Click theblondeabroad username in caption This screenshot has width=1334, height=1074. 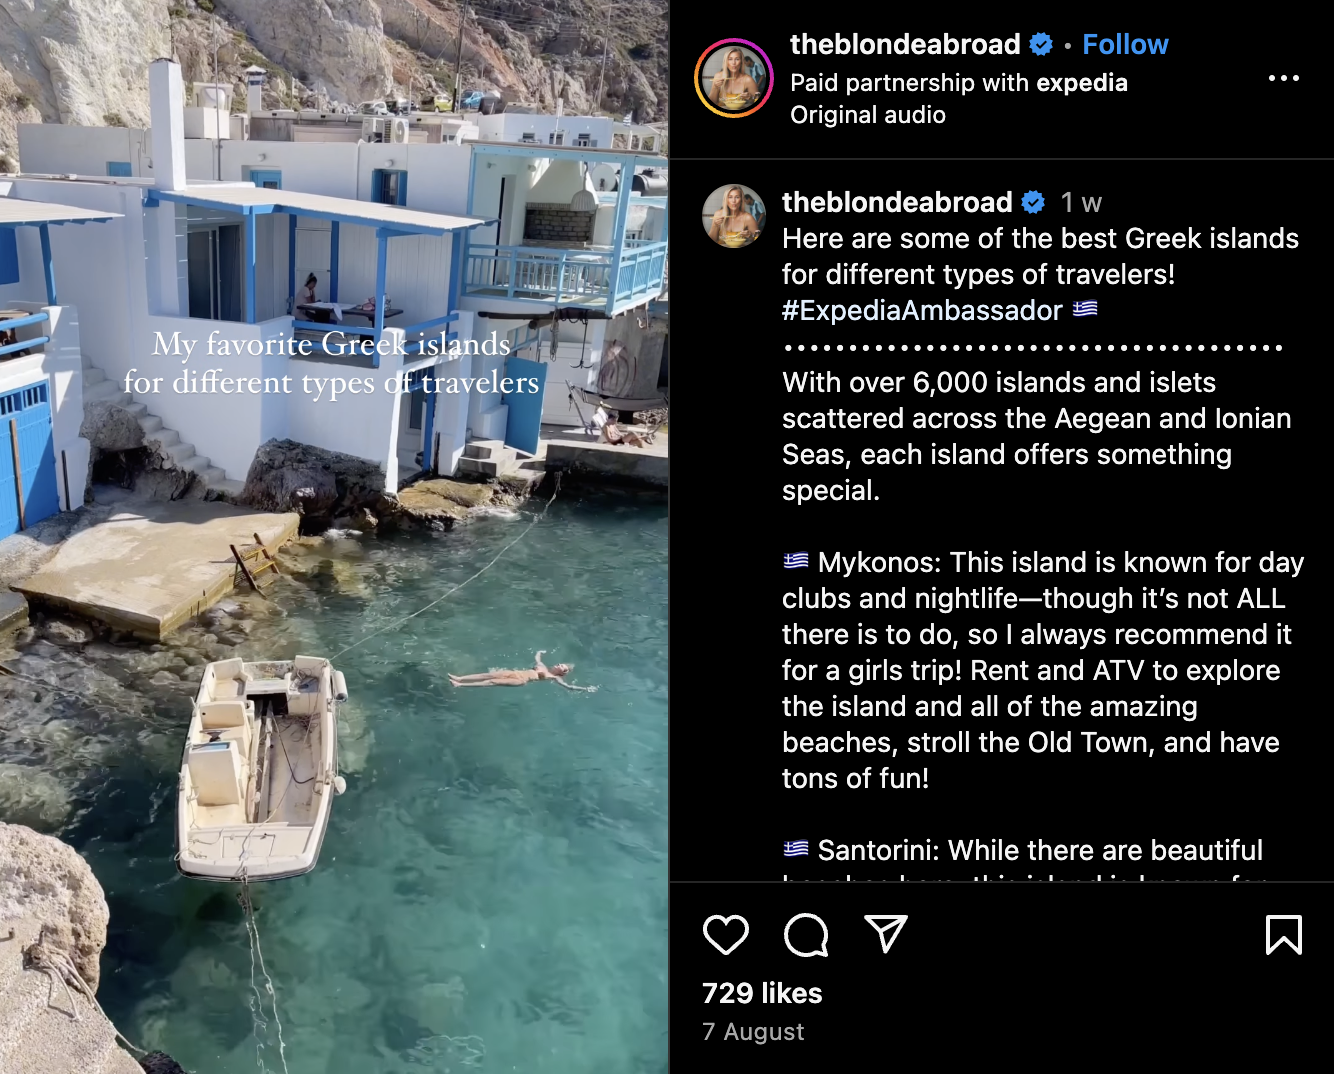pyautogui.click(x=897, y=202)
